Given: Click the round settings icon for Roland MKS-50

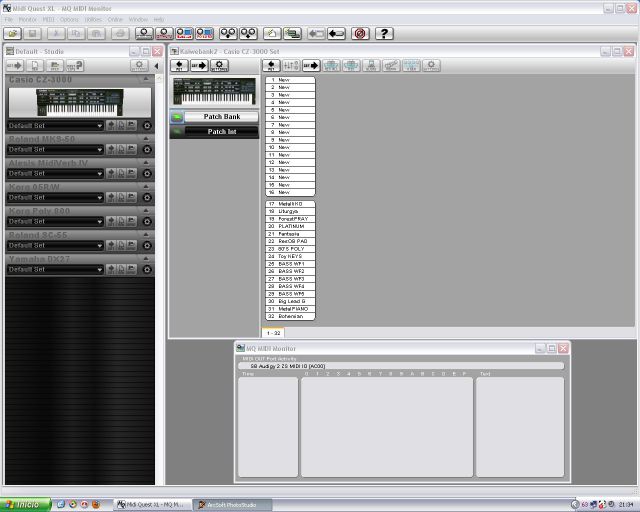Looking at the screenshot, I should 147,149.
